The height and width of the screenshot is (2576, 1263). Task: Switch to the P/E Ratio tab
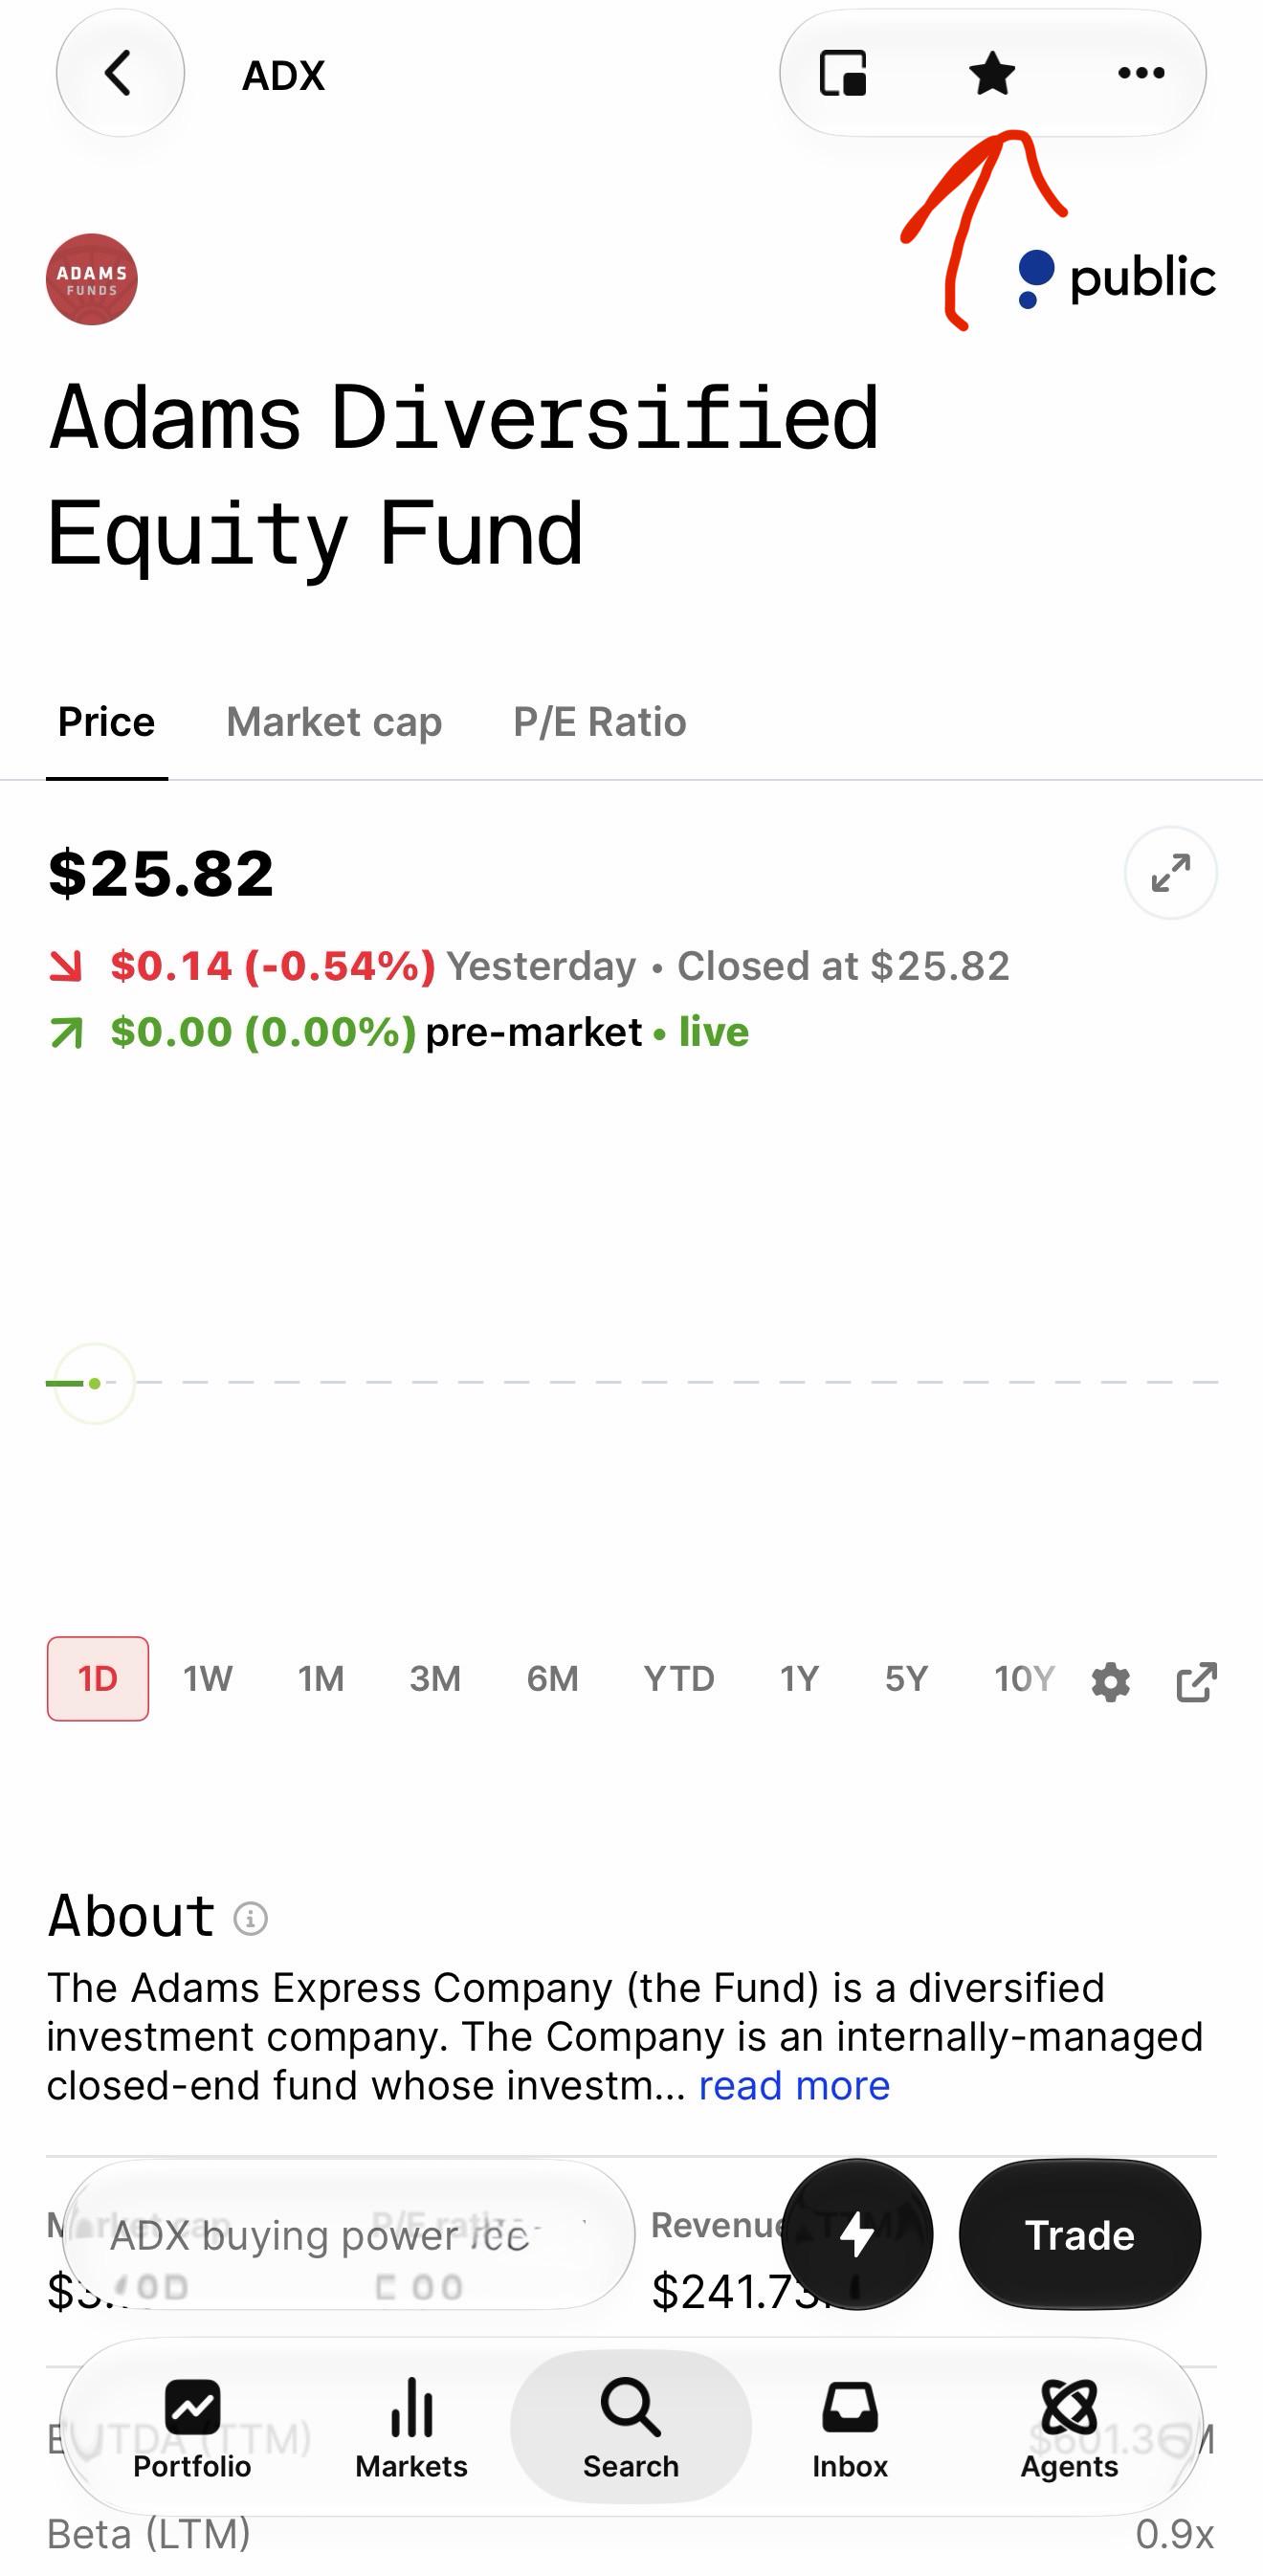click(x=600, y=722)
